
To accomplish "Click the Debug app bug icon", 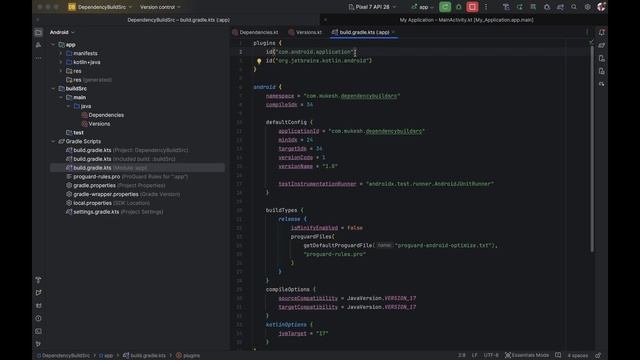I will tap(459, 7).
